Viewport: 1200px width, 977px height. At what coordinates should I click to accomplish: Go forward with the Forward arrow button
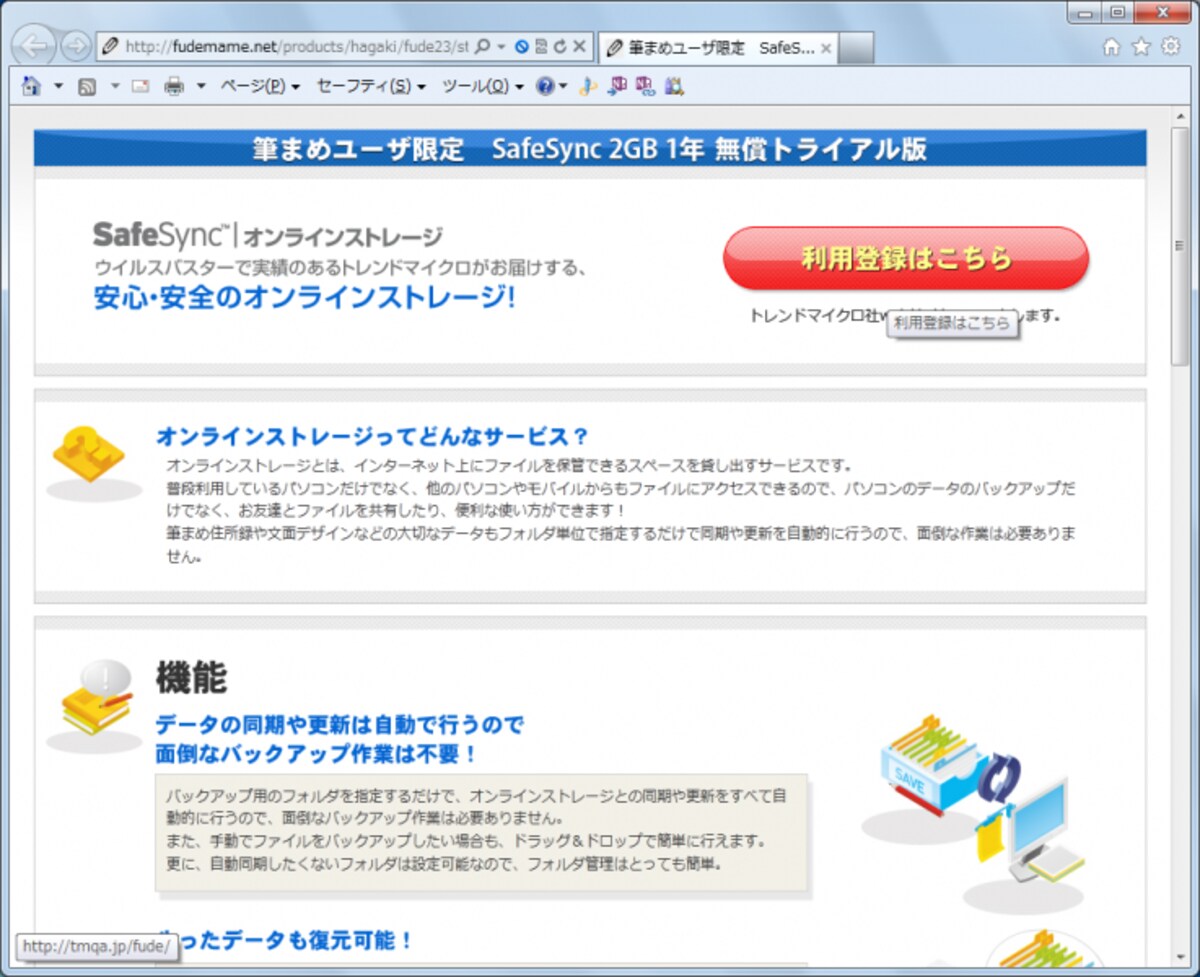75,46
